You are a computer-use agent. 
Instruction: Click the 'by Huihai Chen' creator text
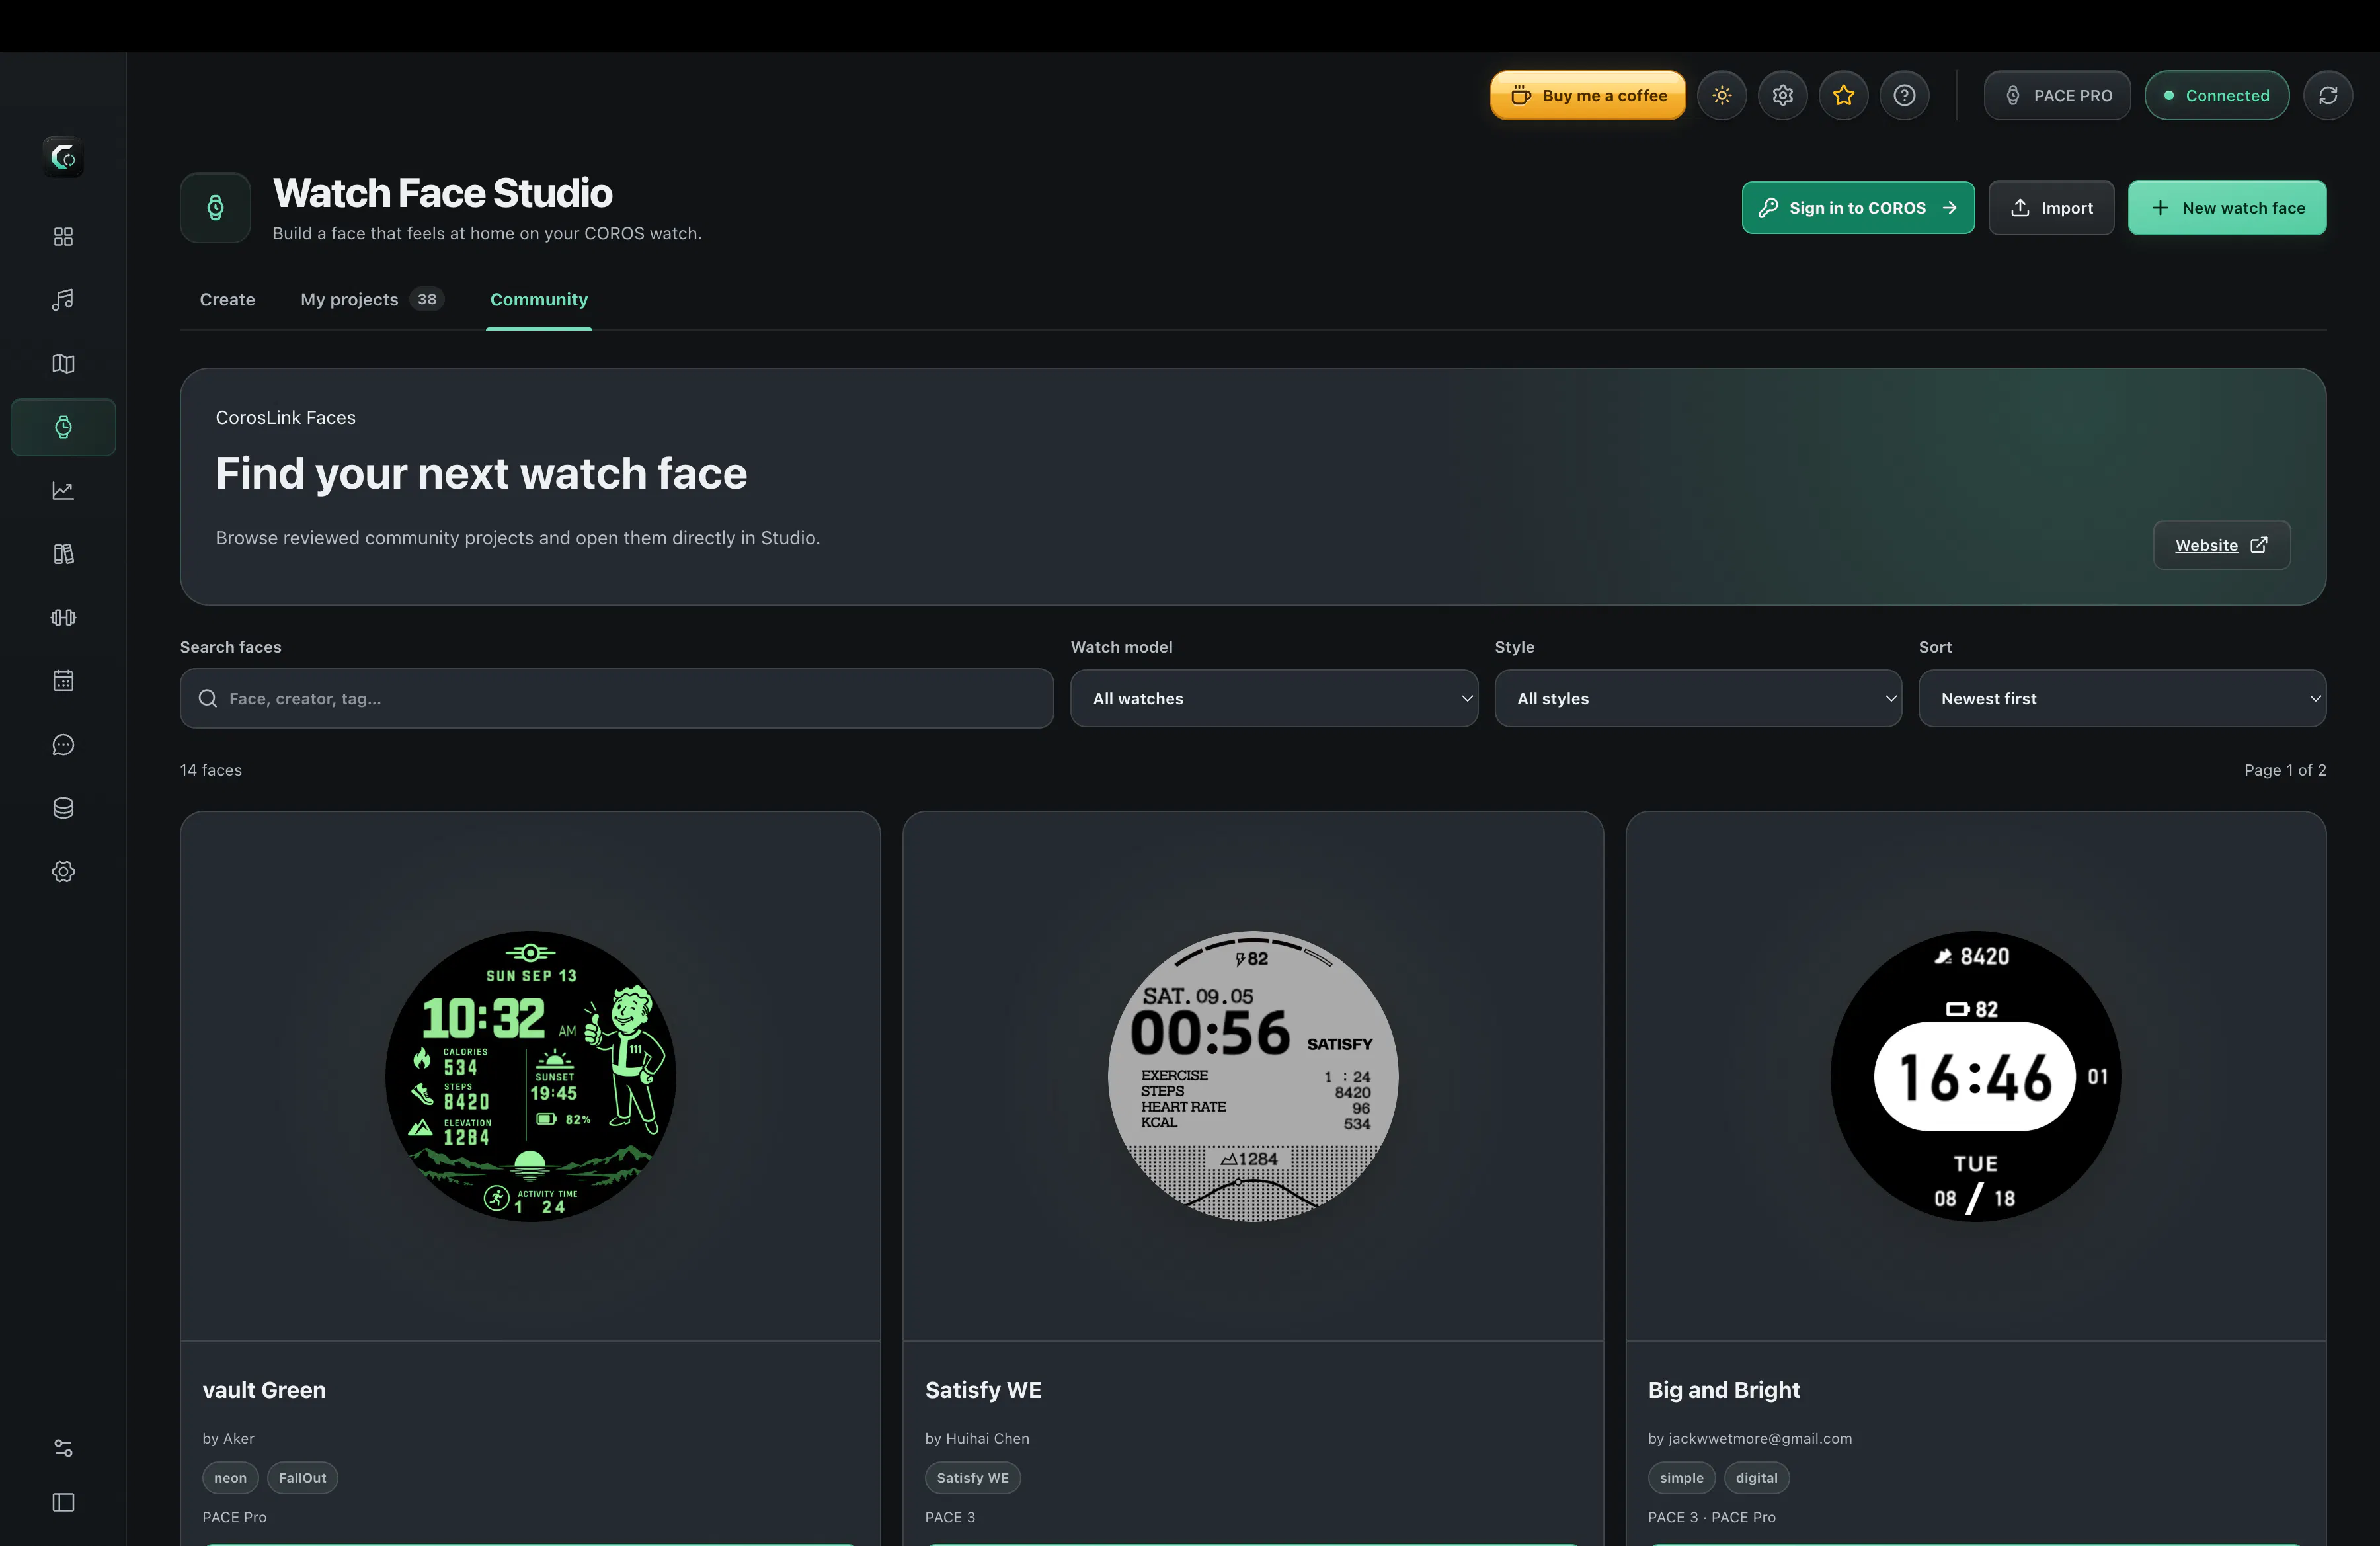[977, 1438]
